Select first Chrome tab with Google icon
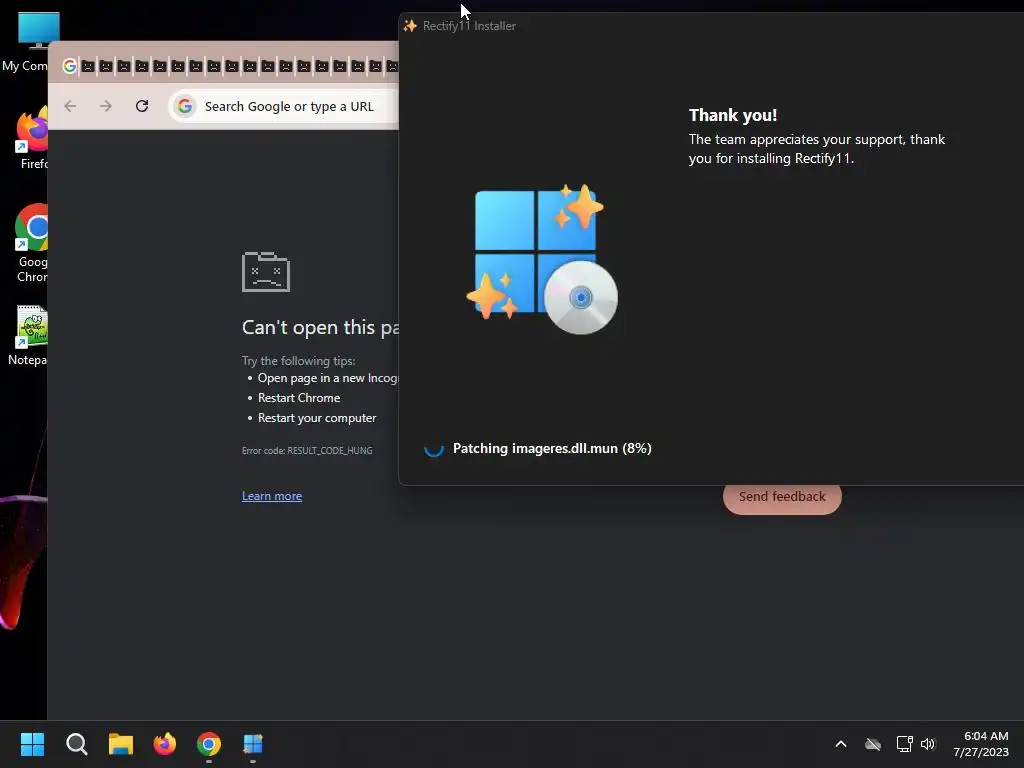Viewport: 1024px width, 768px height. 69,66
